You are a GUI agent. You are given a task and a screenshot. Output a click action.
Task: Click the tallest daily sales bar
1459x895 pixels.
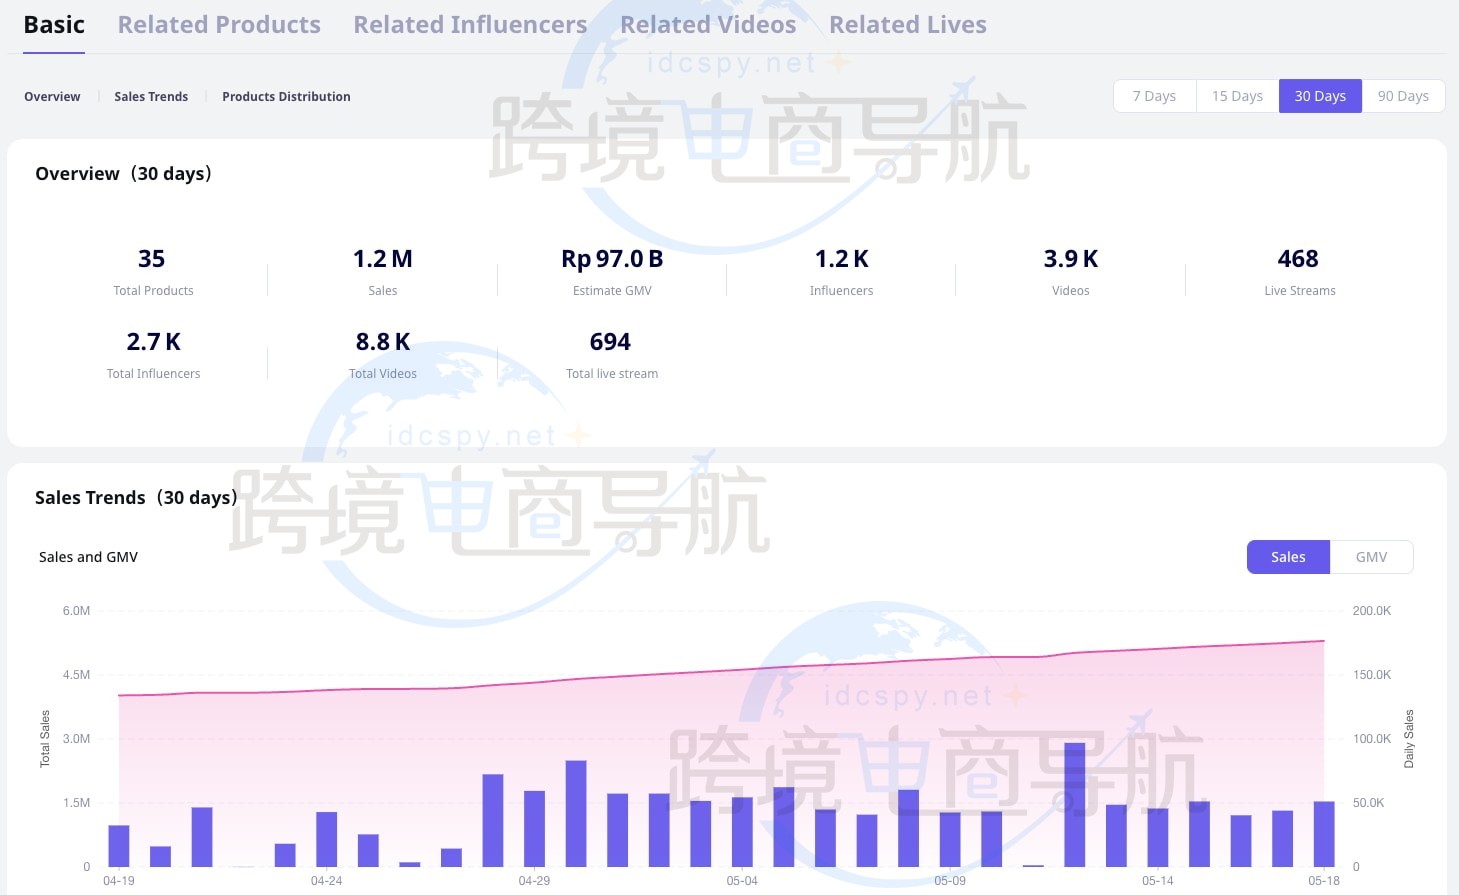point(1075,805)
